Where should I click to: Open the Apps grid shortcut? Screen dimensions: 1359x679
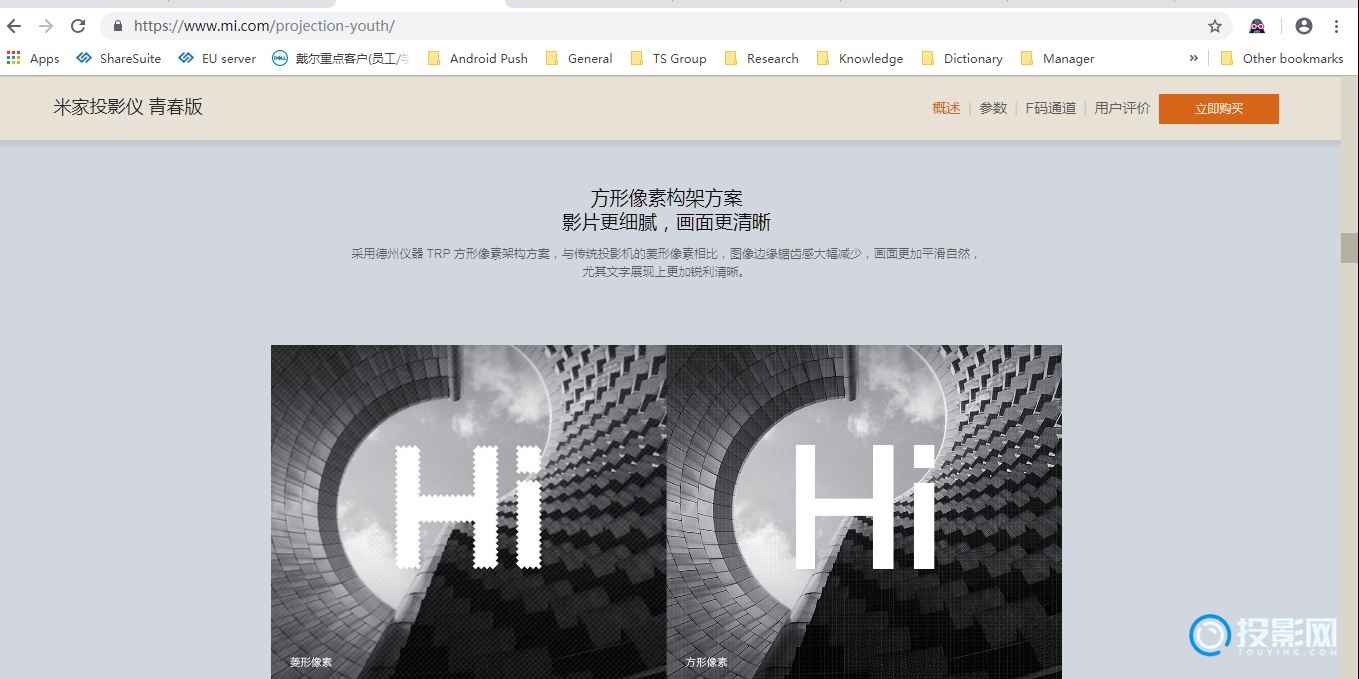33,58
